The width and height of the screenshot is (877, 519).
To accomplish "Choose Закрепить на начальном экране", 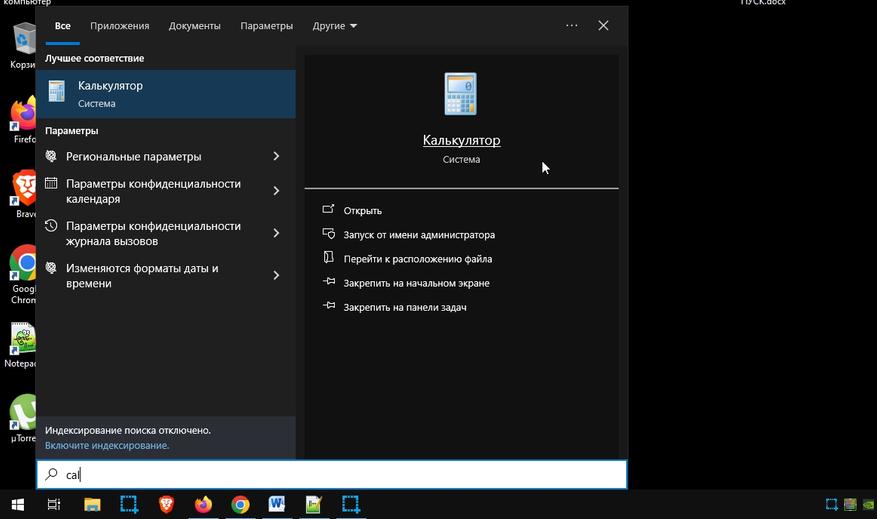I will pyautogui.click(x=416, y=283).
